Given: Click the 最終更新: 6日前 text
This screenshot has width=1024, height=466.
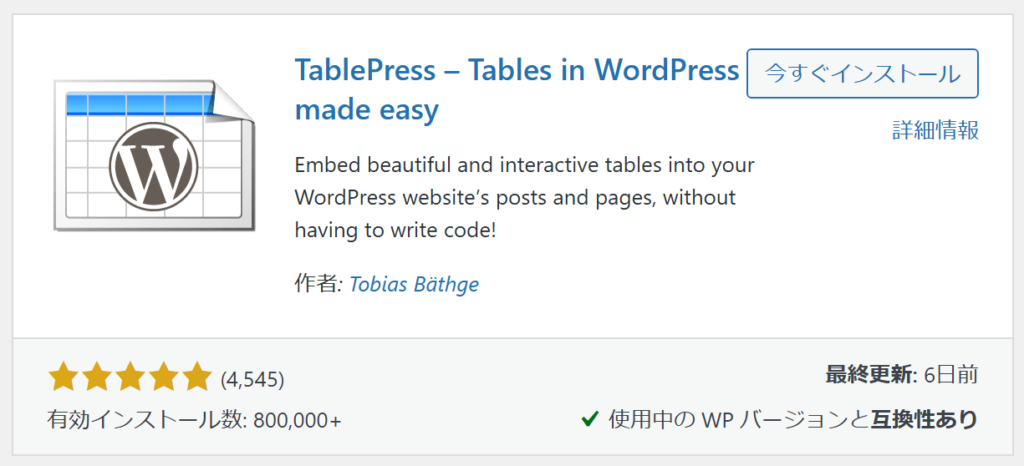Looking at the screenshot, I should point(902,375).
